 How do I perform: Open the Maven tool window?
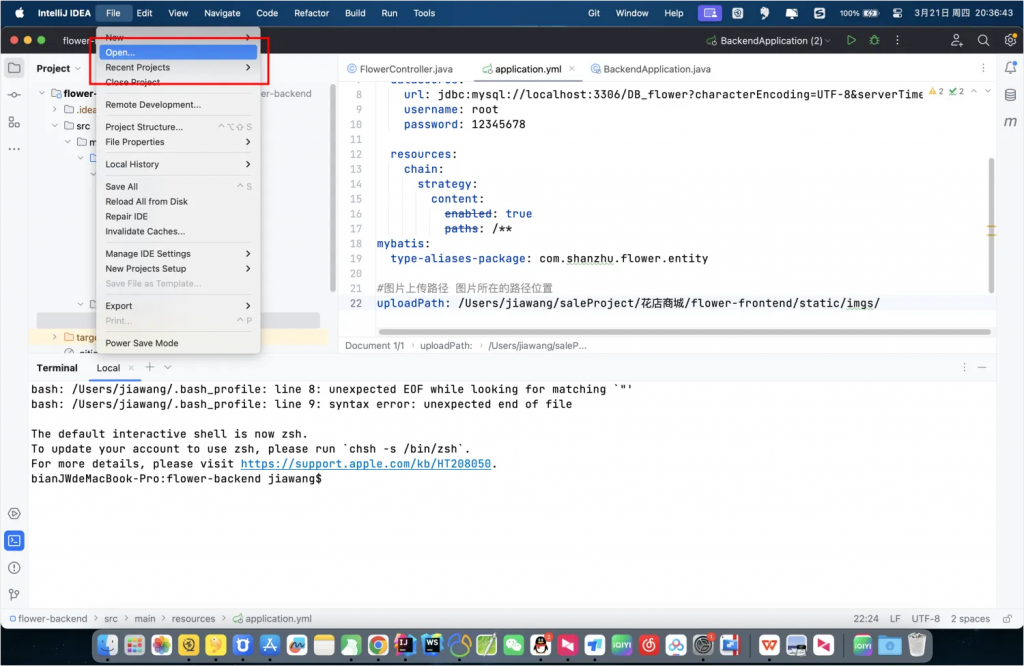click(1010, 121)
